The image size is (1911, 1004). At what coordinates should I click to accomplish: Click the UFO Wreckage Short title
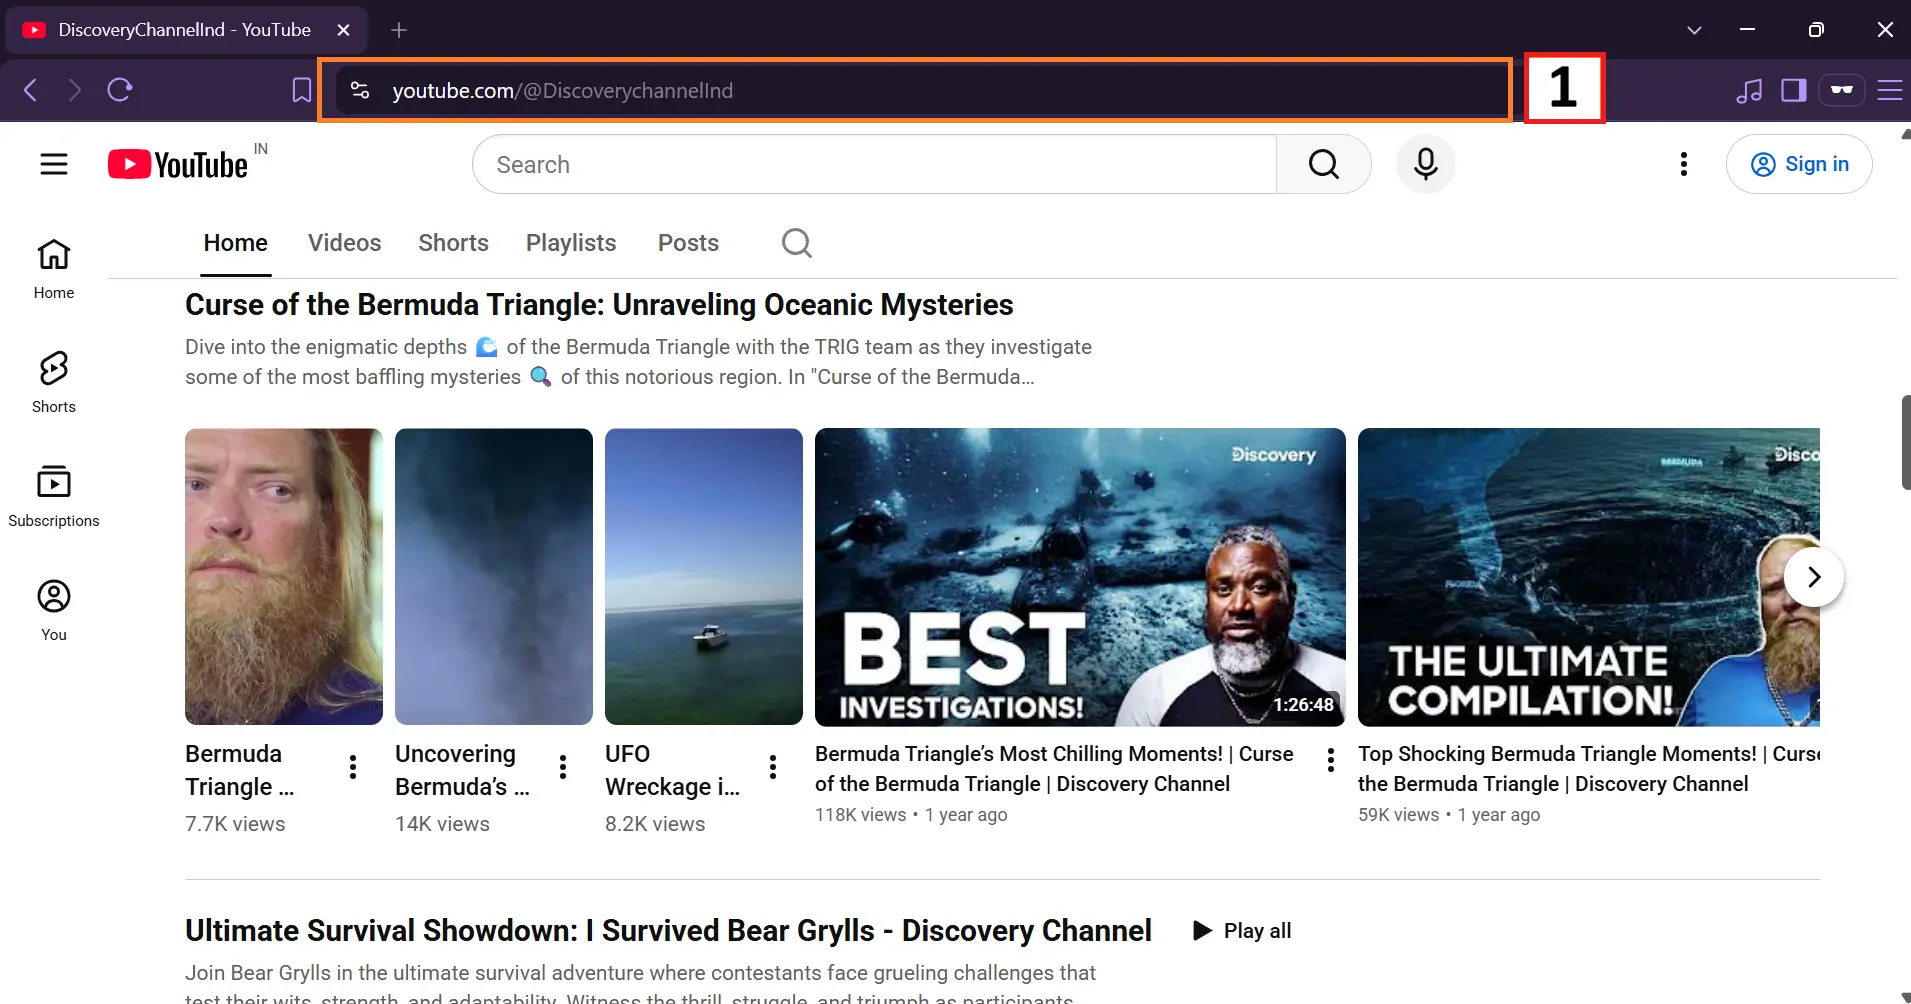pyautogui.click(x=672, y=770)
